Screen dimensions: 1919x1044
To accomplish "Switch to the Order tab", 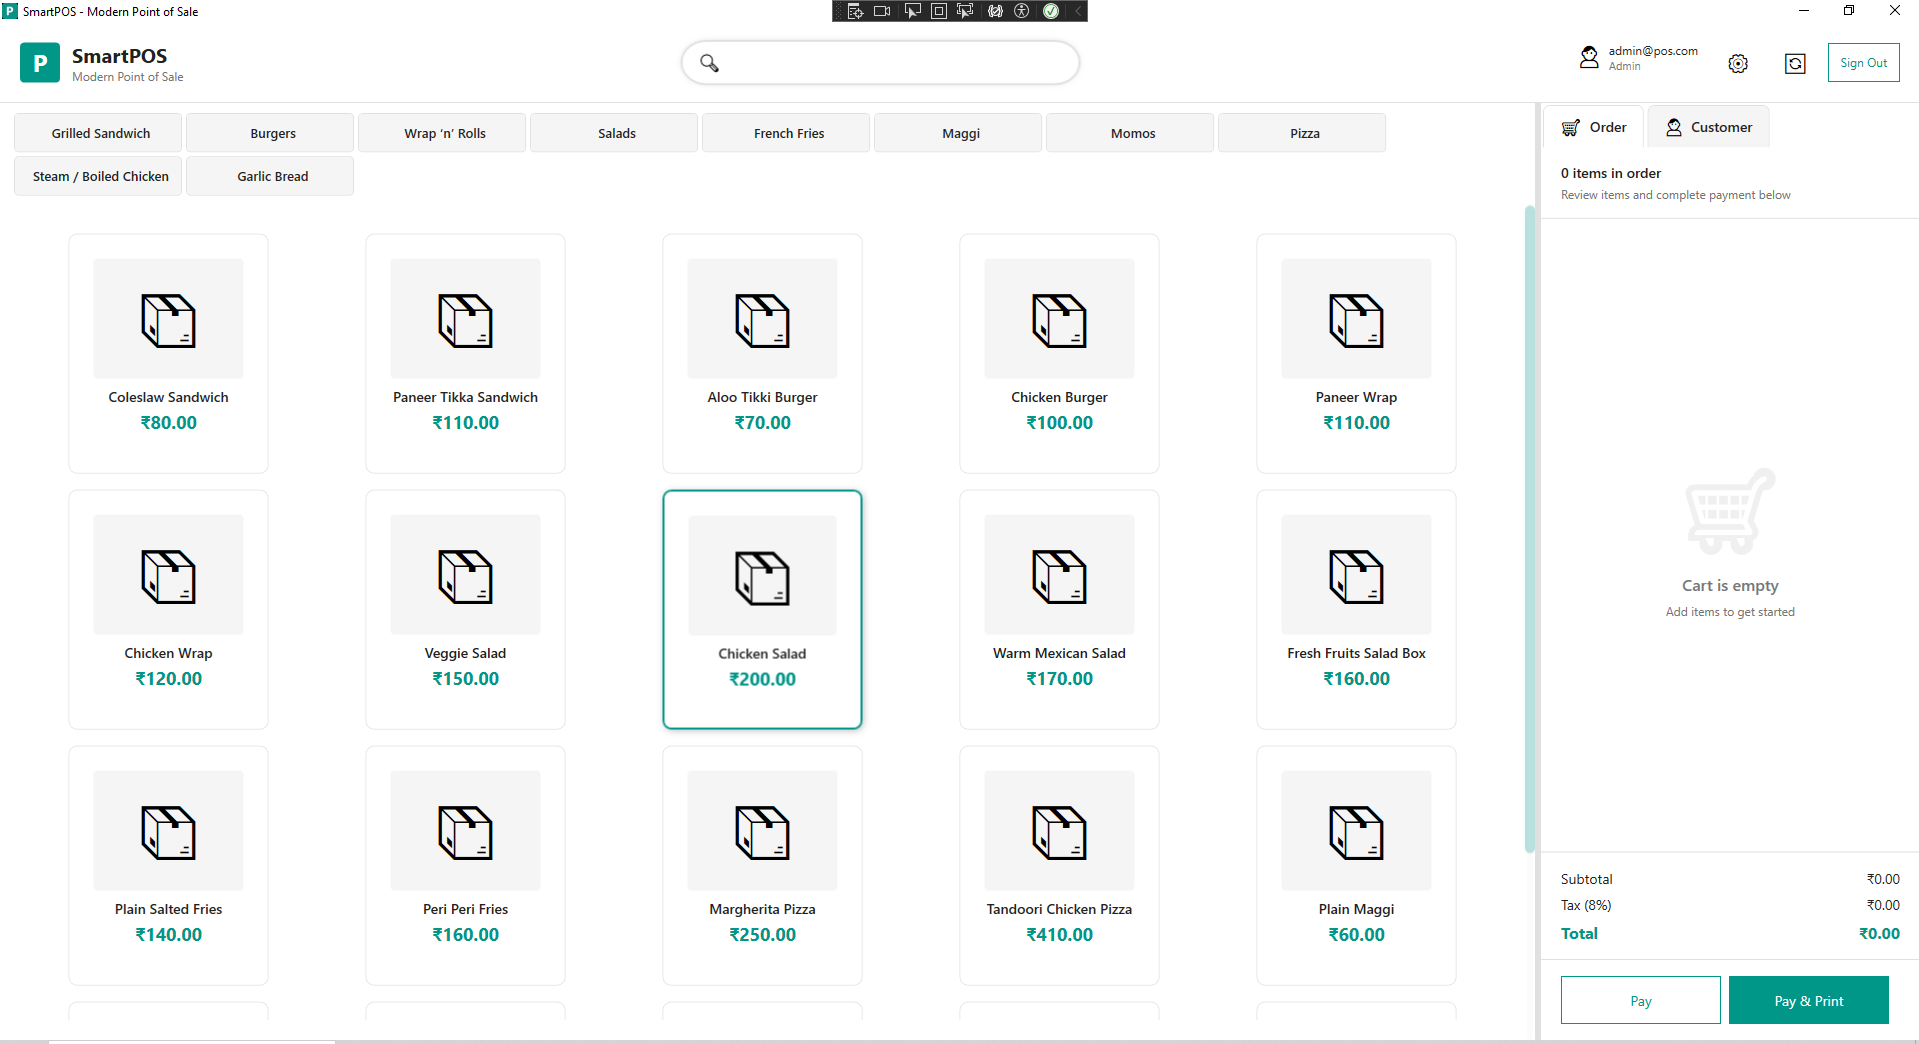I will click(x=1594, y=127).
